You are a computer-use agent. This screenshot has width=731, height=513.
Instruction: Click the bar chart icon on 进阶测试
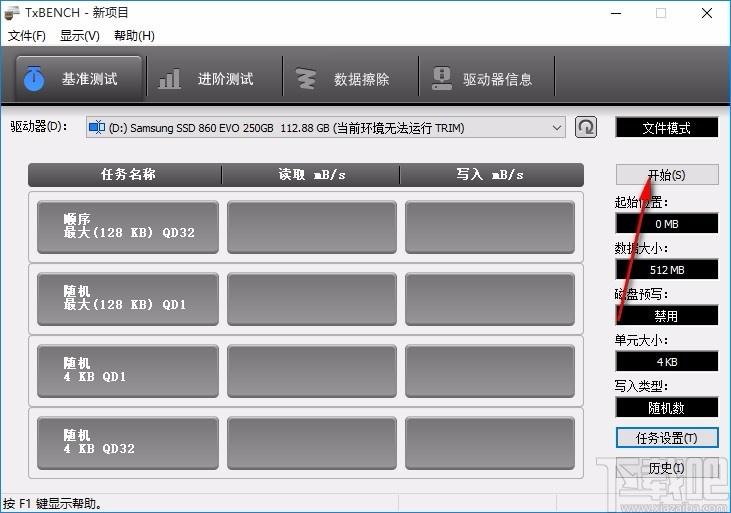coord(169,78)
